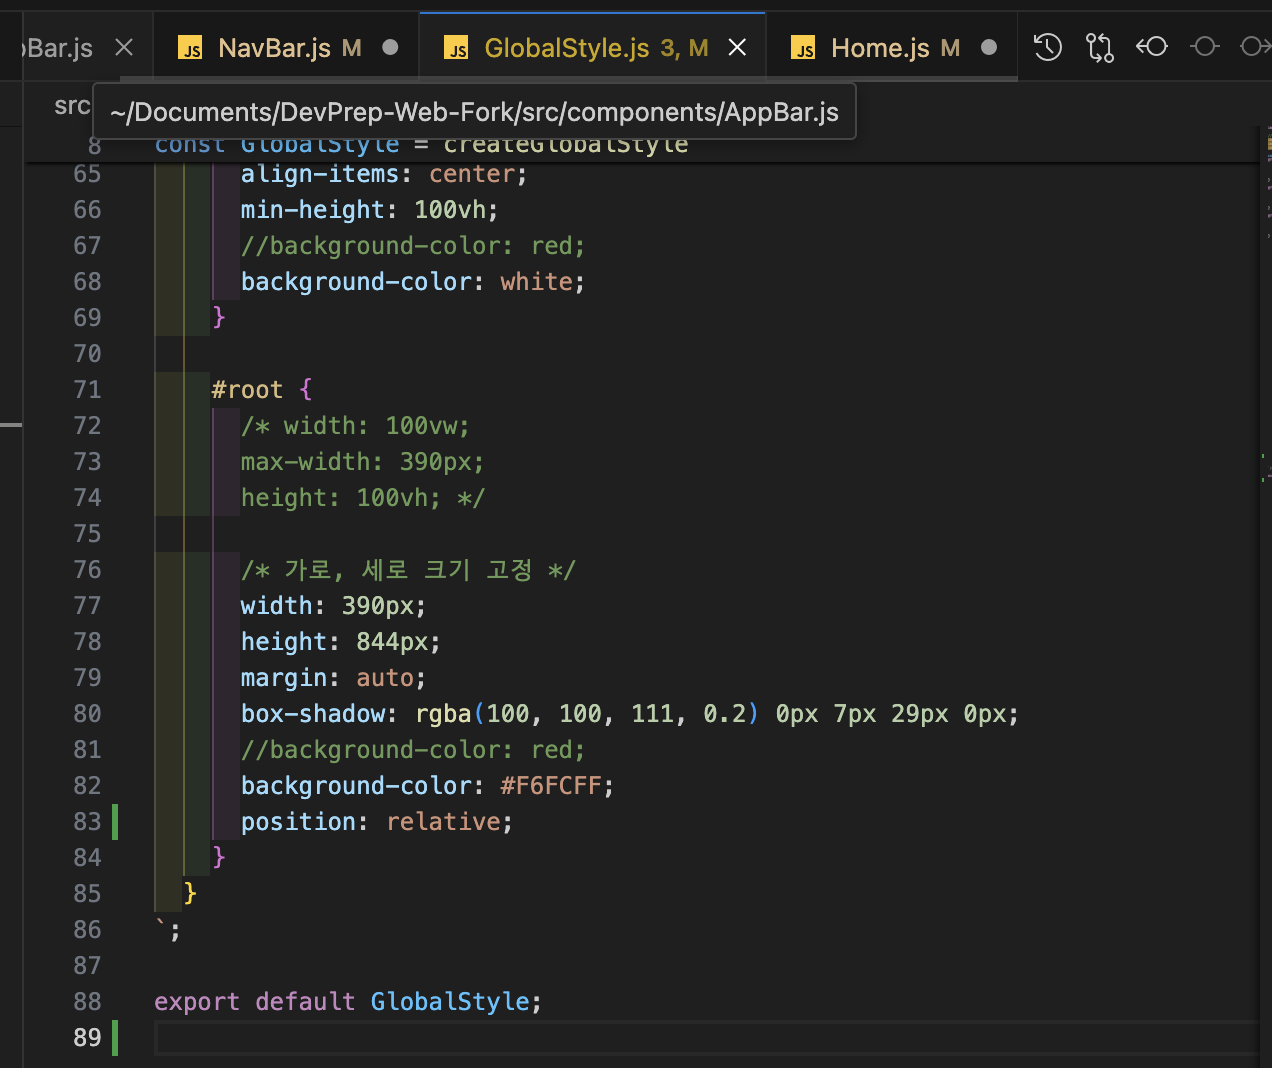Close the GlobalStyle.js tab
The image size is (1272, 1068).
tap(737, 47)
